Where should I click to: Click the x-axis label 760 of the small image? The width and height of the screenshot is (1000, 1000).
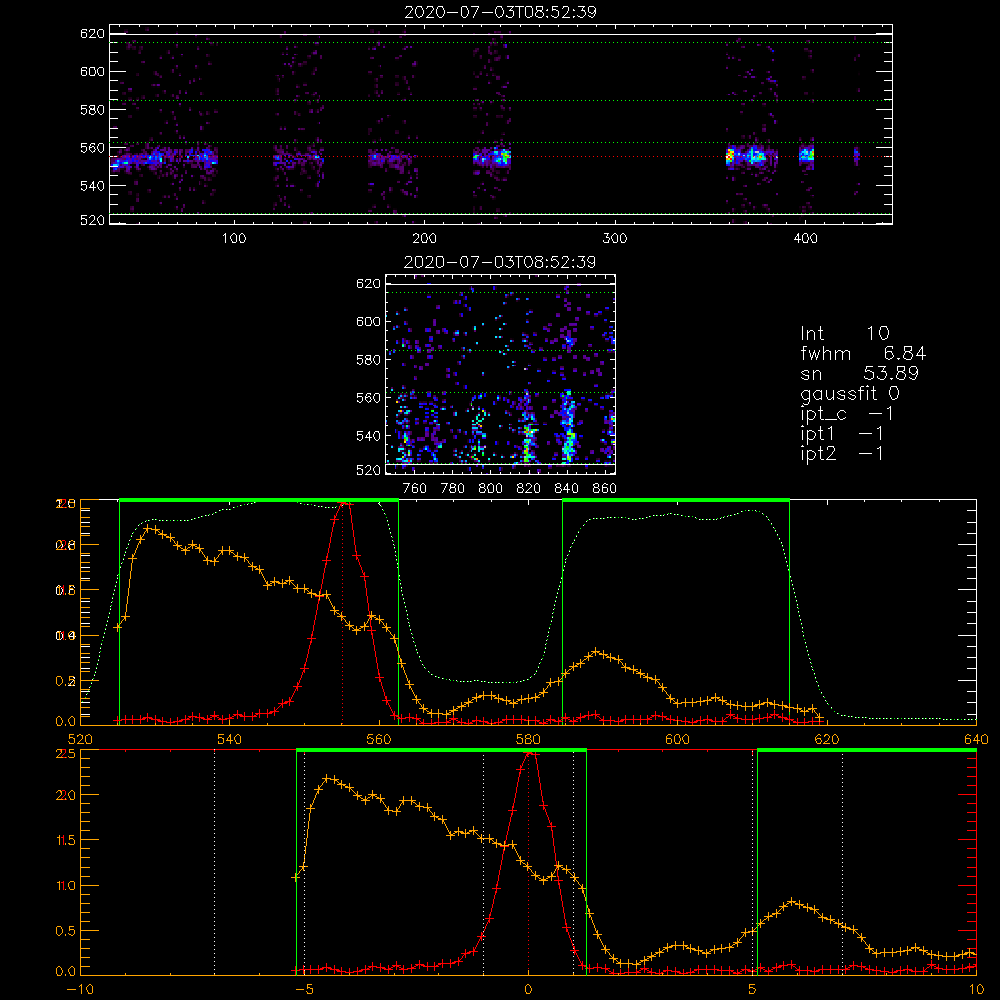click(415, 489)
